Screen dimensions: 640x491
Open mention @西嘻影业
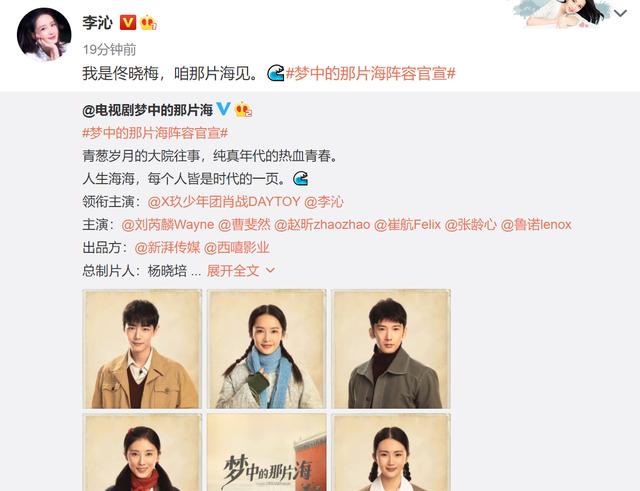pyautogui.click(x=237, y=247)
